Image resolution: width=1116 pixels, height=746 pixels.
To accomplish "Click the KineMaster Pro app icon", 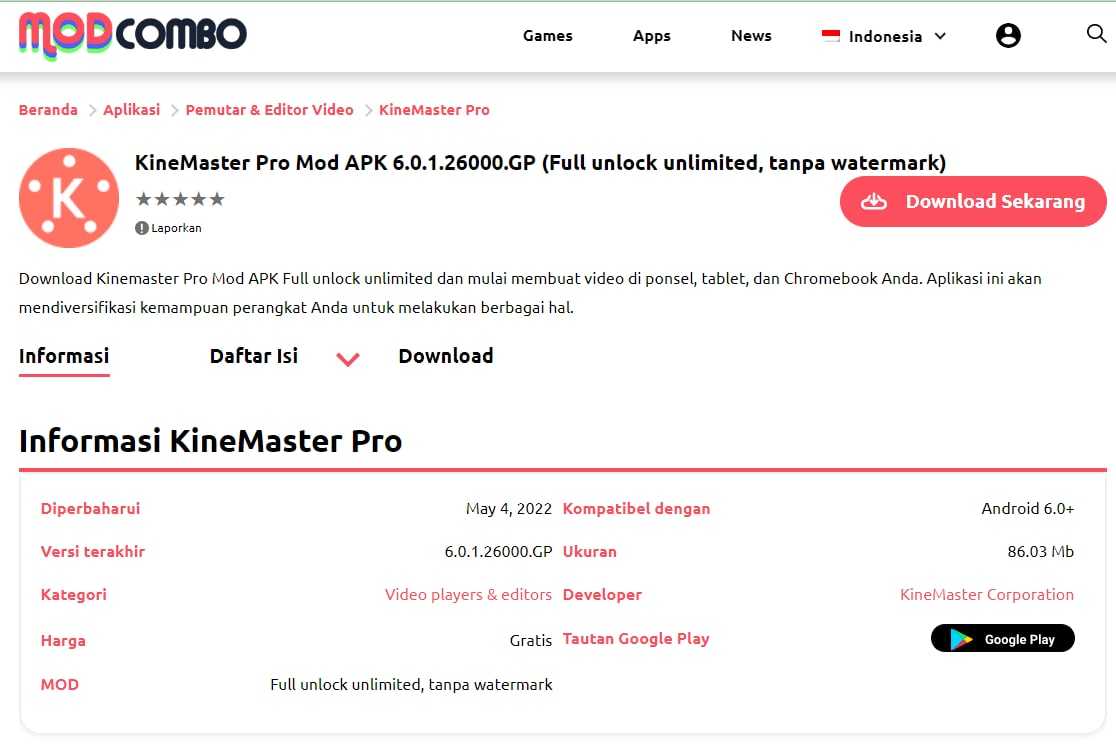I will [69, 198].
